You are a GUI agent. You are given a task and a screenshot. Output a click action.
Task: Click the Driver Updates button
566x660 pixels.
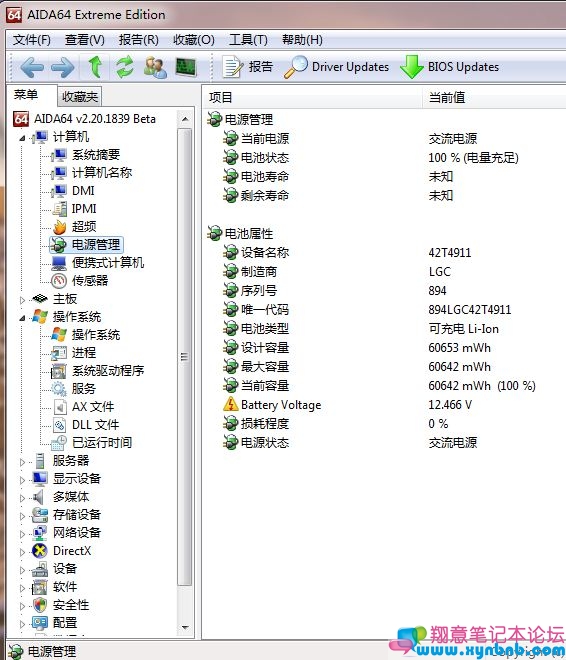[337, 67]
